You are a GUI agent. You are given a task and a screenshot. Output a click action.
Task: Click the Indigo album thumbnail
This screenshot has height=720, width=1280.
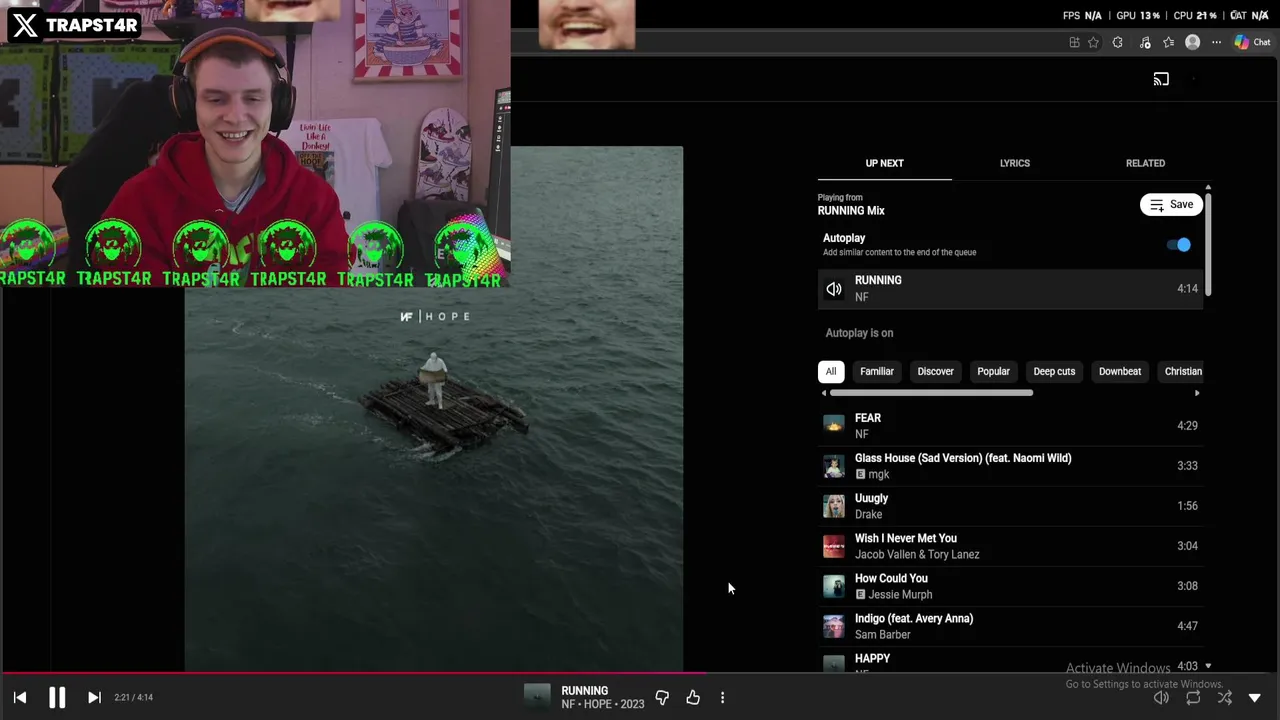(834, 626)
